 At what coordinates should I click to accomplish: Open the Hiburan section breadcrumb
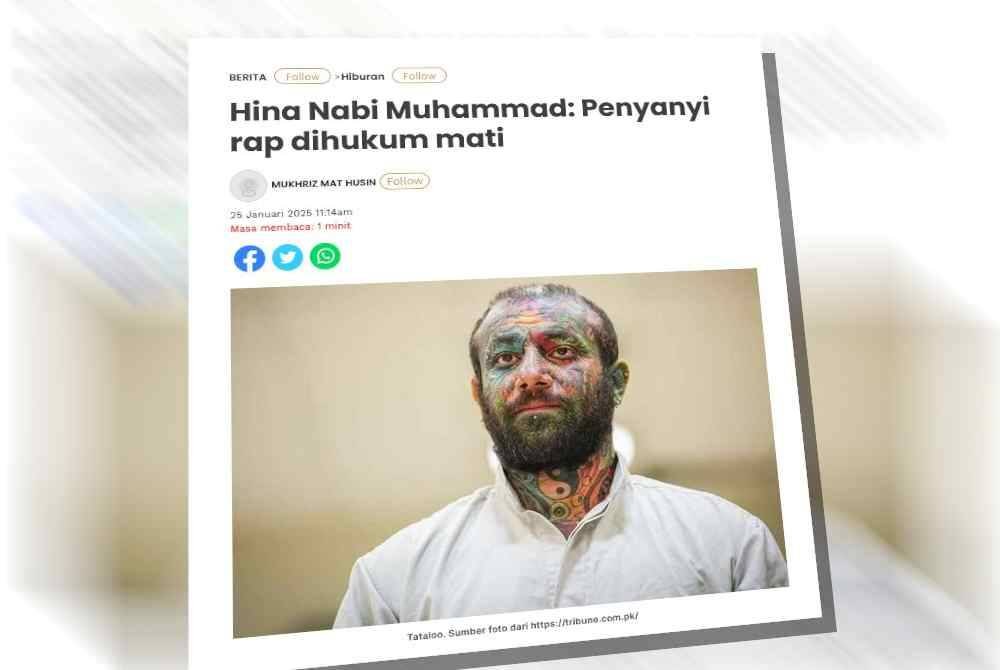pos(362,76)
